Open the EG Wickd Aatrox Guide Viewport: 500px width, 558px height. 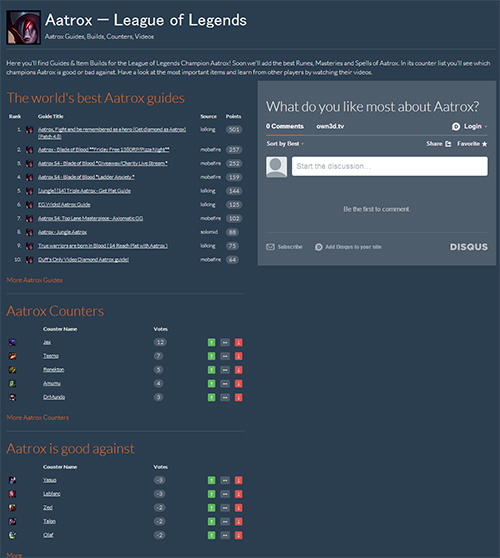tap(64, 205)
